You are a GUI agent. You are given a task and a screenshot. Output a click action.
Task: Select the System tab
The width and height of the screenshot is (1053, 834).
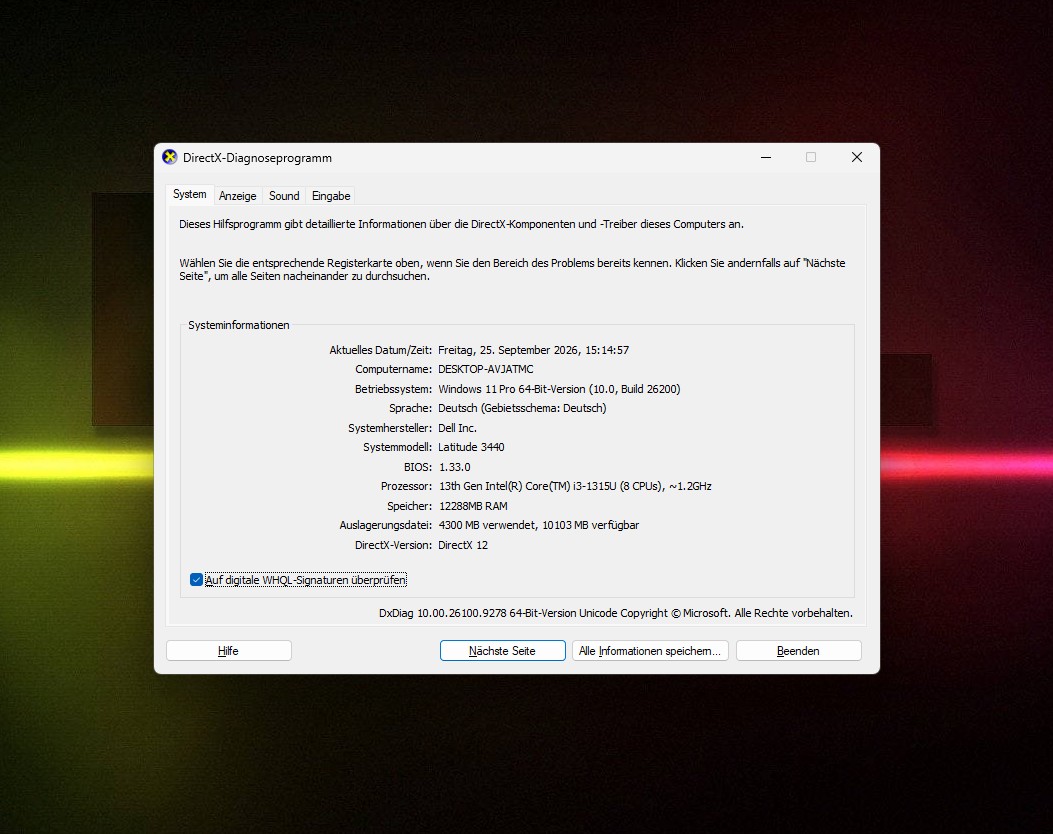tap(189, 194)
